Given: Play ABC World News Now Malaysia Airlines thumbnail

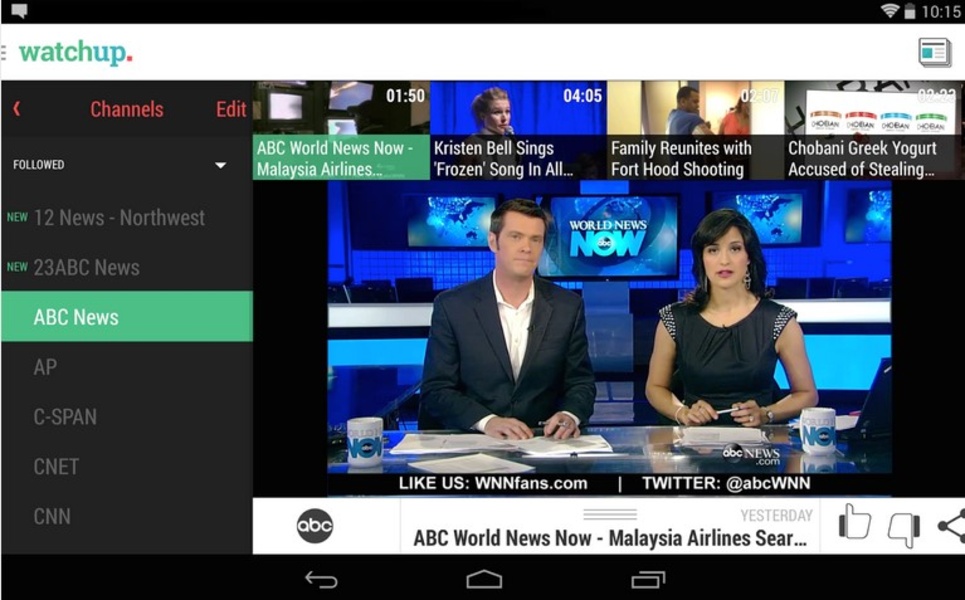Looking at the screenshot, I should coord(341,130).
